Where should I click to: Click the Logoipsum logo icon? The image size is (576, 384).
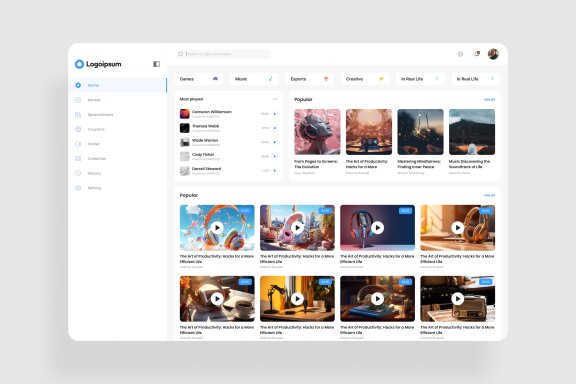point(79,64)
